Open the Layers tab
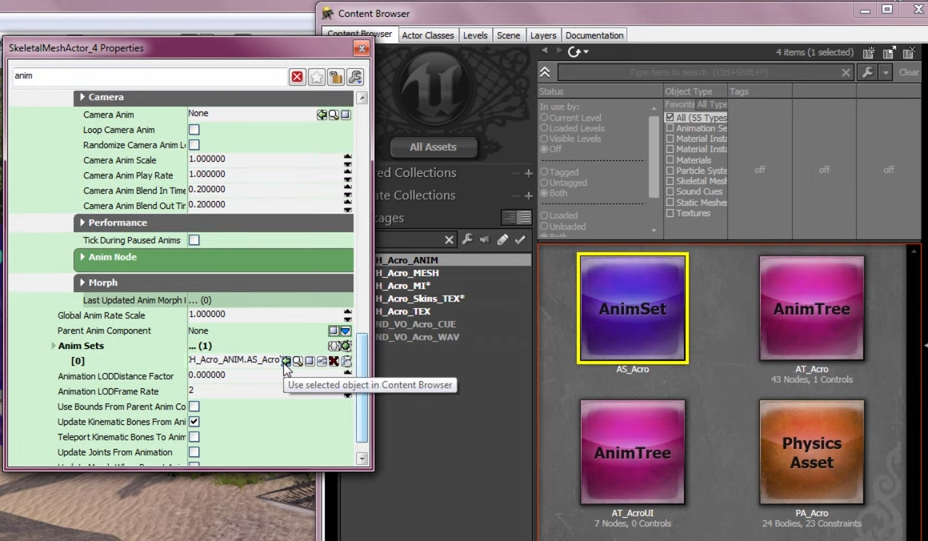The width and height of the screenshot is (928, 541). [543, 36]
